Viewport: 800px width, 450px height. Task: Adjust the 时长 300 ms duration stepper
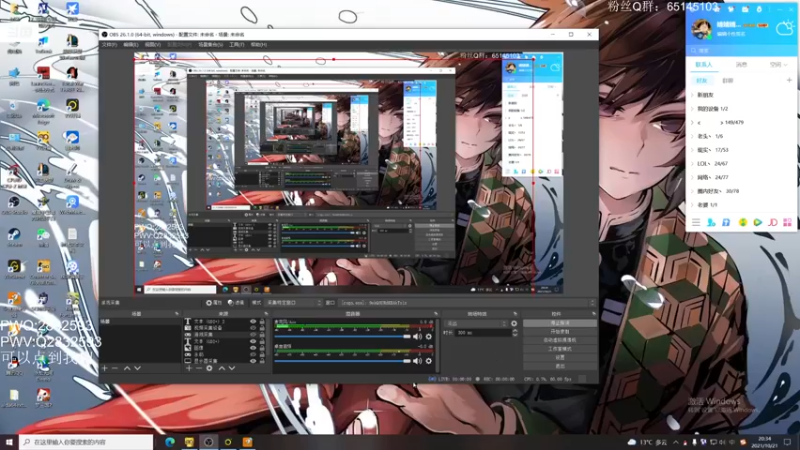click(x=515, y=333)
